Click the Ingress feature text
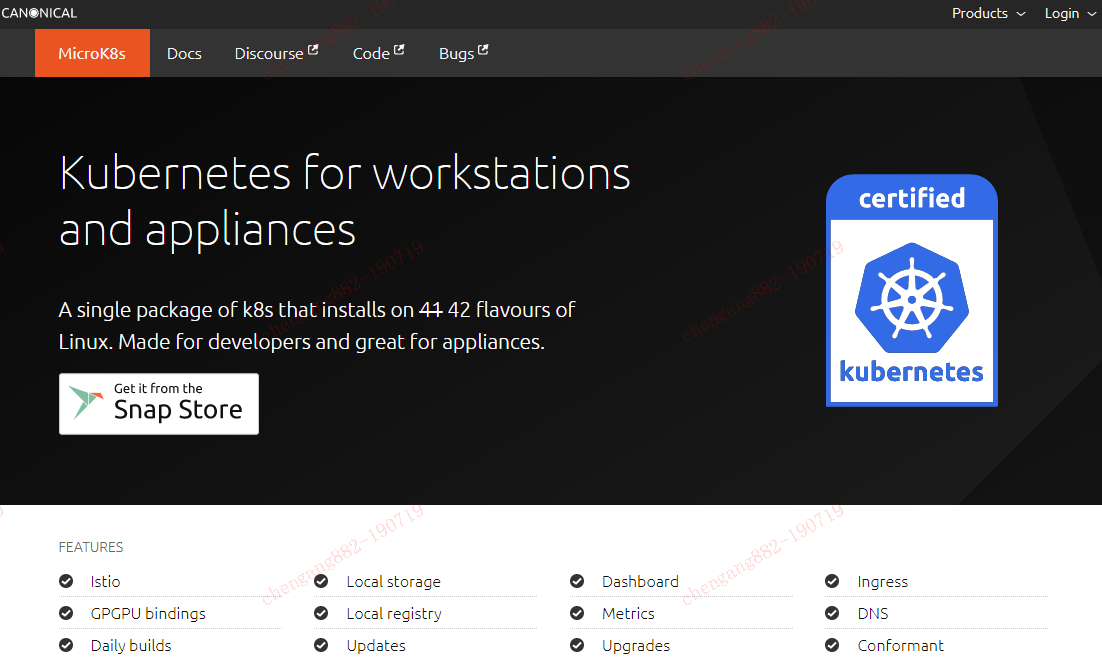The image size is (1102, 666). coord(883,582)
